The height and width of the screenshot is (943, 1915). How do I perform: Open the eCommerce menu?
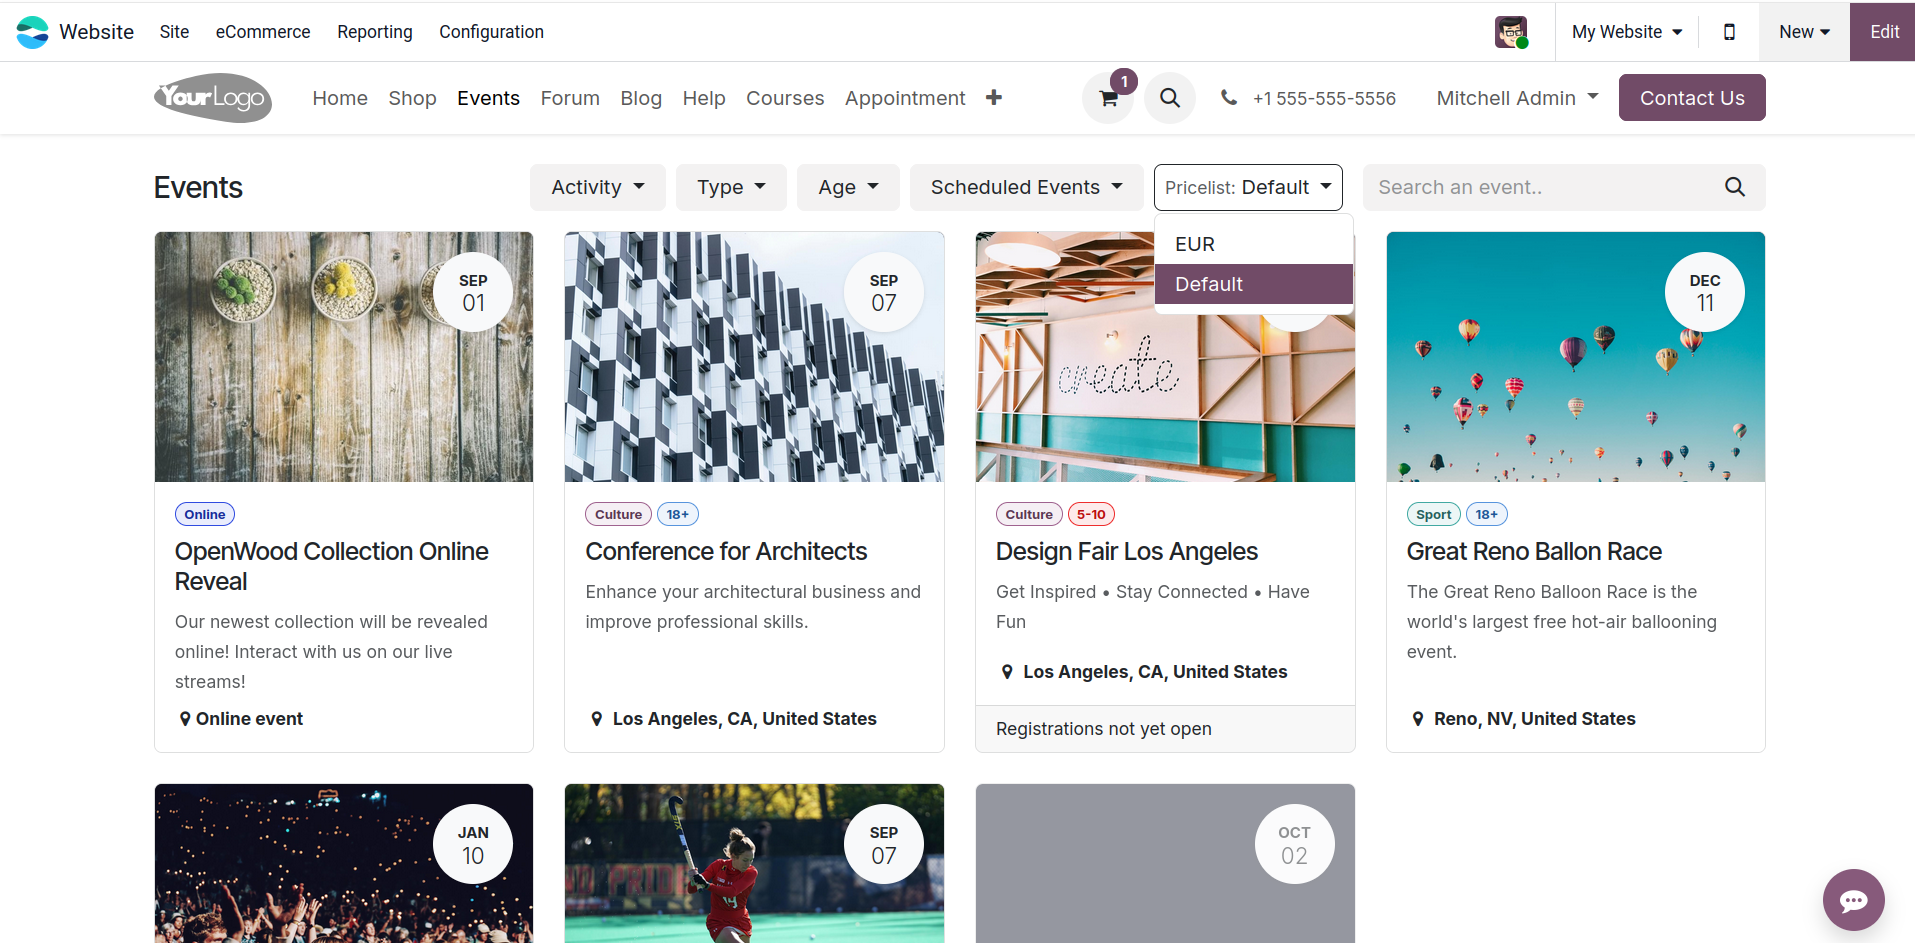pos(263,32)
